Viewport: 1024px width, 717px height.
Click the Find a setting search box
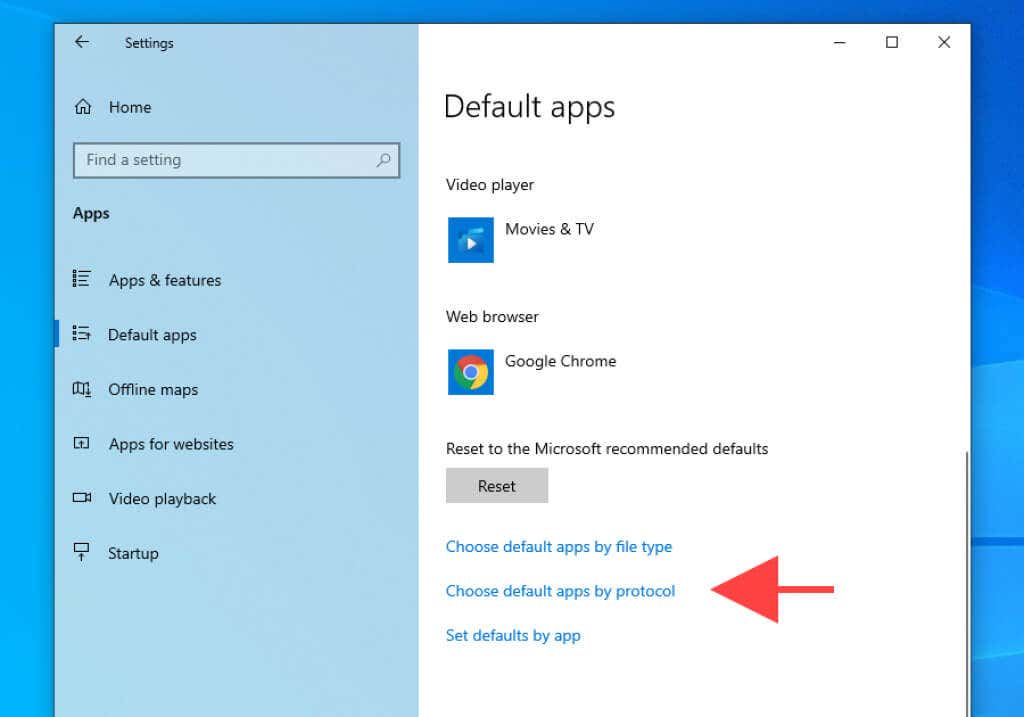pyautogui.click(x=236, y=160)
